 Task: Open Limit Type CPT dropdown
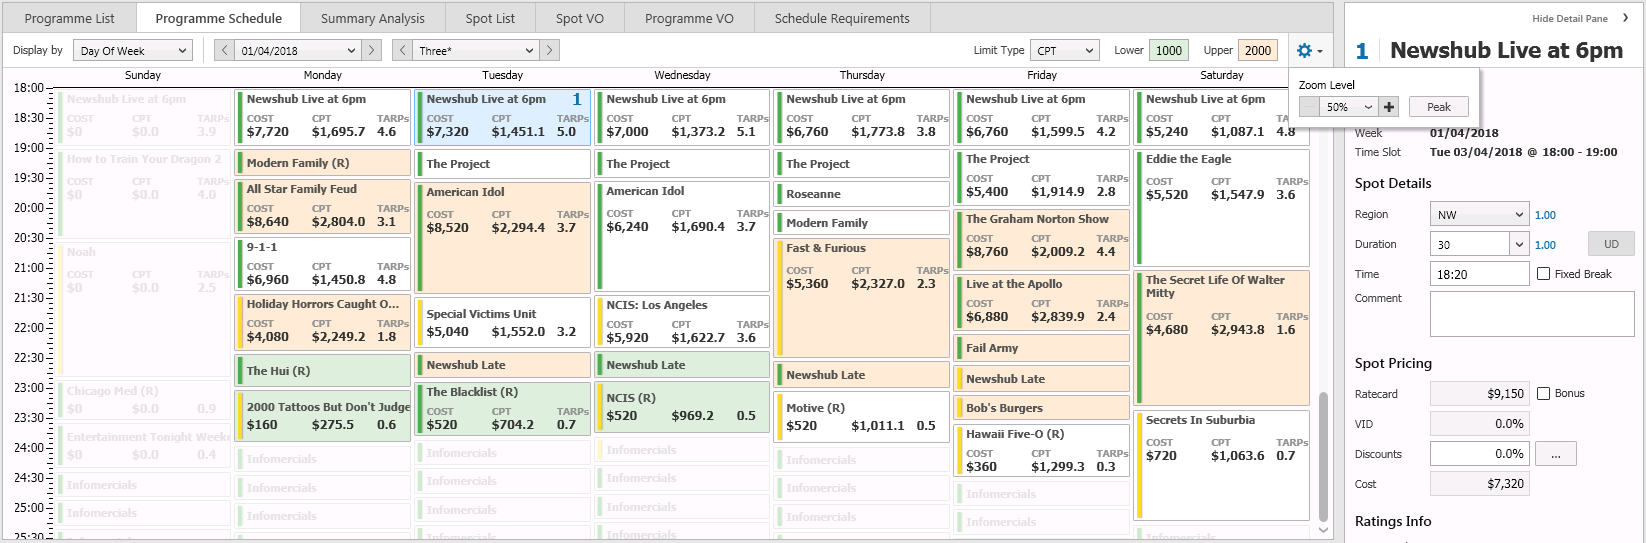[1064, 50]
